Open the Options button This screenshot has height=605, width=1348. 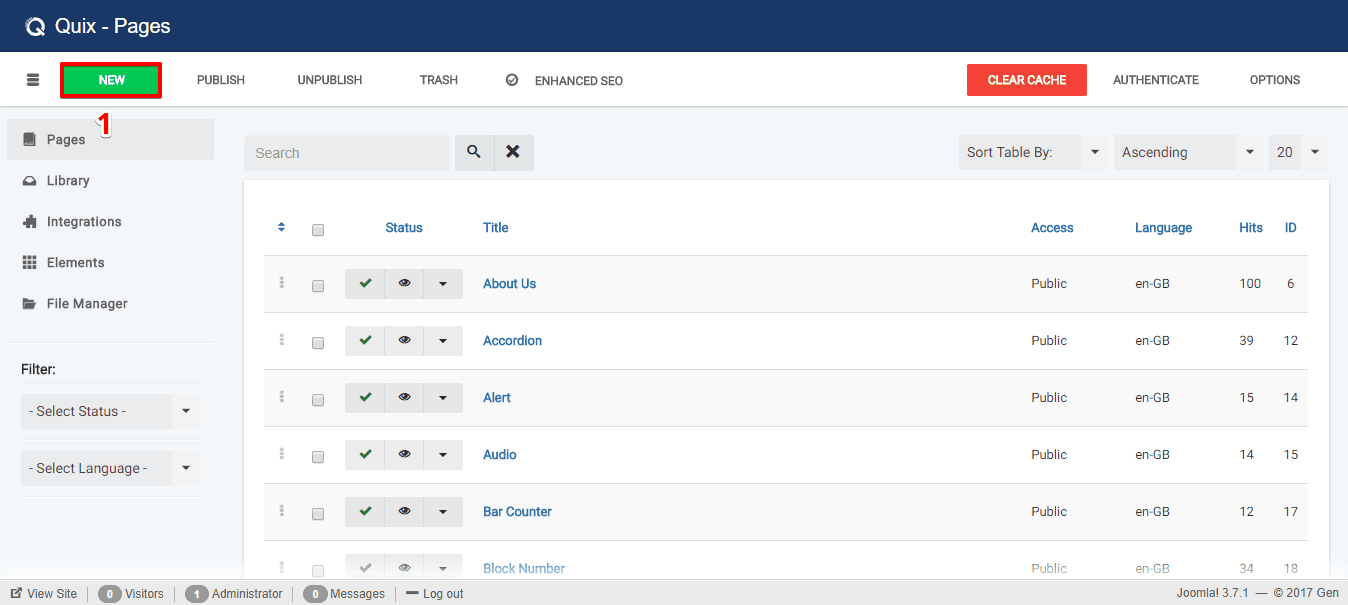1275,80
